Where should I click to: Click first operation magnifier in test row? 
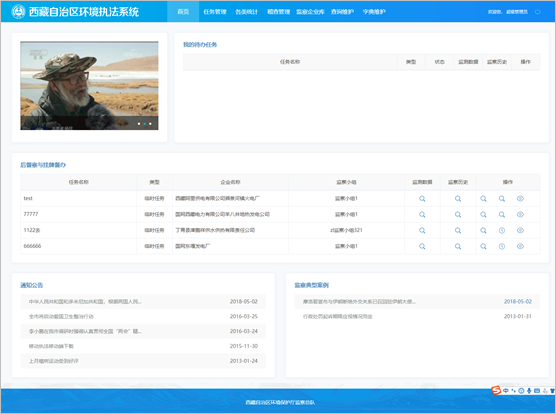click(483, 198)
